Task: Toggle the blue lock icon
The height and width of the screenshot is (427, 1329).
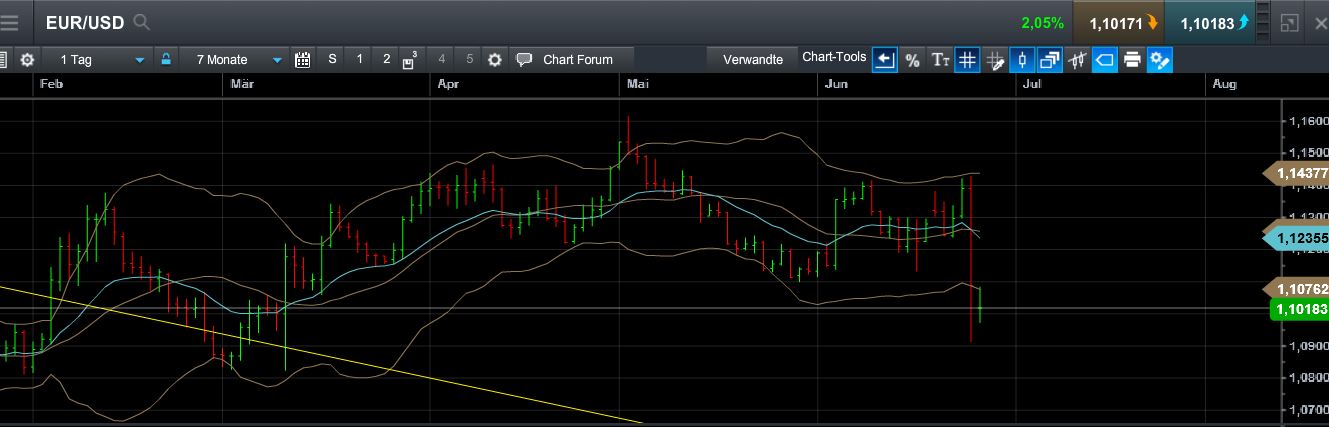Action: (166, 60)
